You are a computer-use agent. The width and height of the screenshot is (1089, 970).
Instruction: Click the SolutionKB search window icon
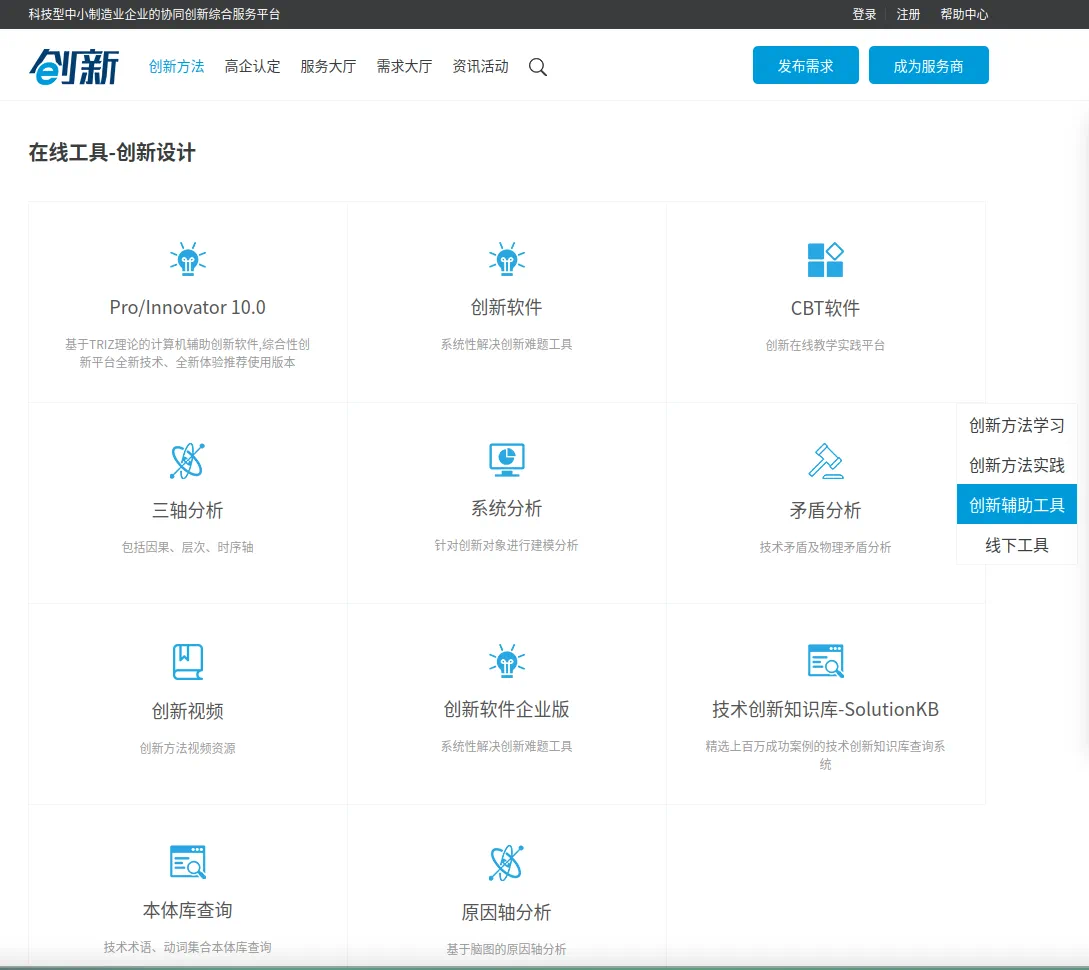[x=825, y=660]
